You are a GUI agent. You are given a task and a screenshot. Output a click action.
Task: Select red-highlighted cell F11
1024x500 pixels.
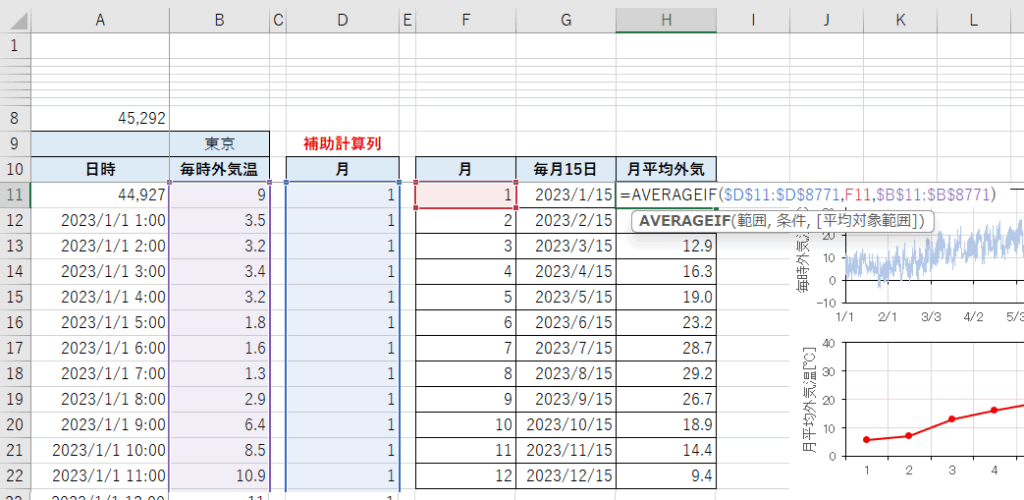pos(465,195)
